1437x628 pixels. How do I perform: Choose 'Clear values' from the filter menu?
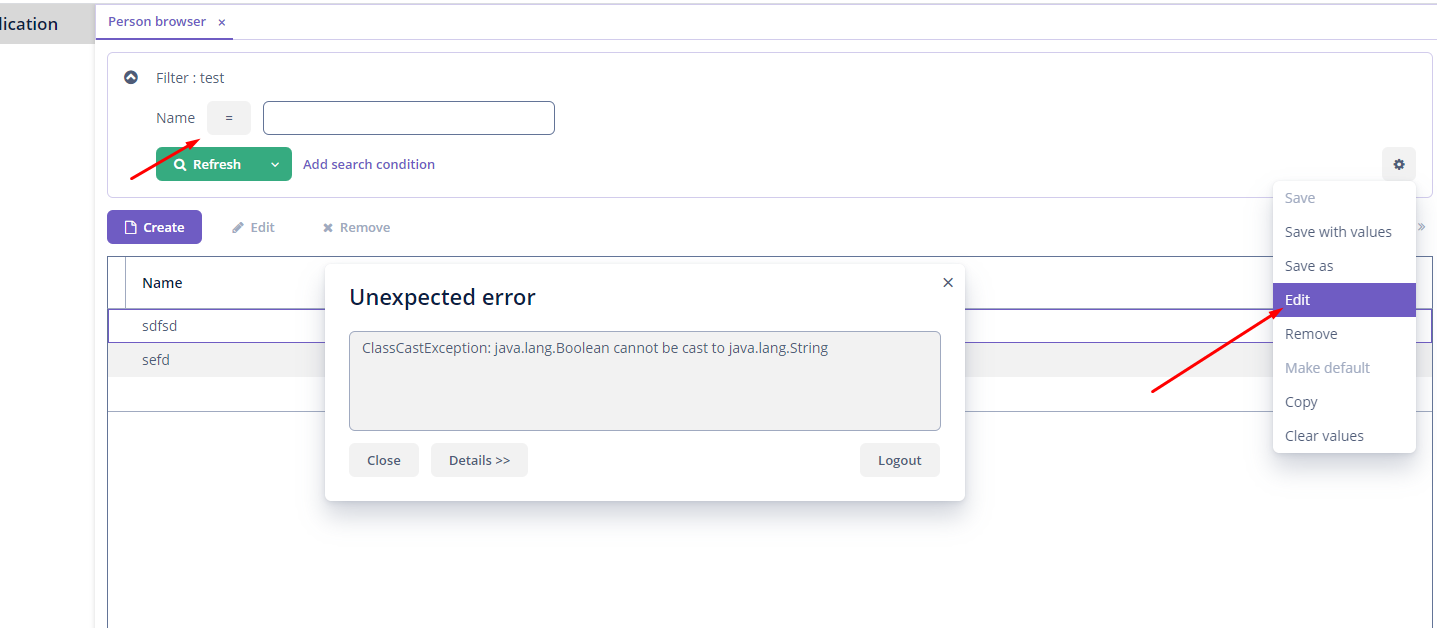(x=1324, y=435)
